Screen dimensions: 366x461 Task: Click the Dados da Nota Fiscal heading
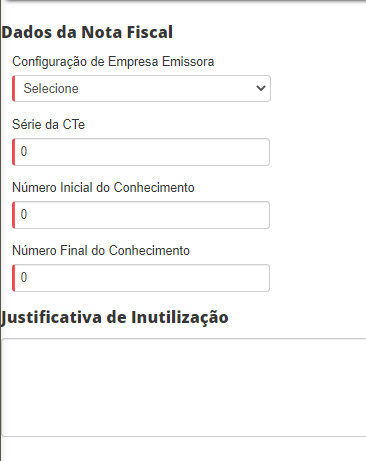(87, 32)
